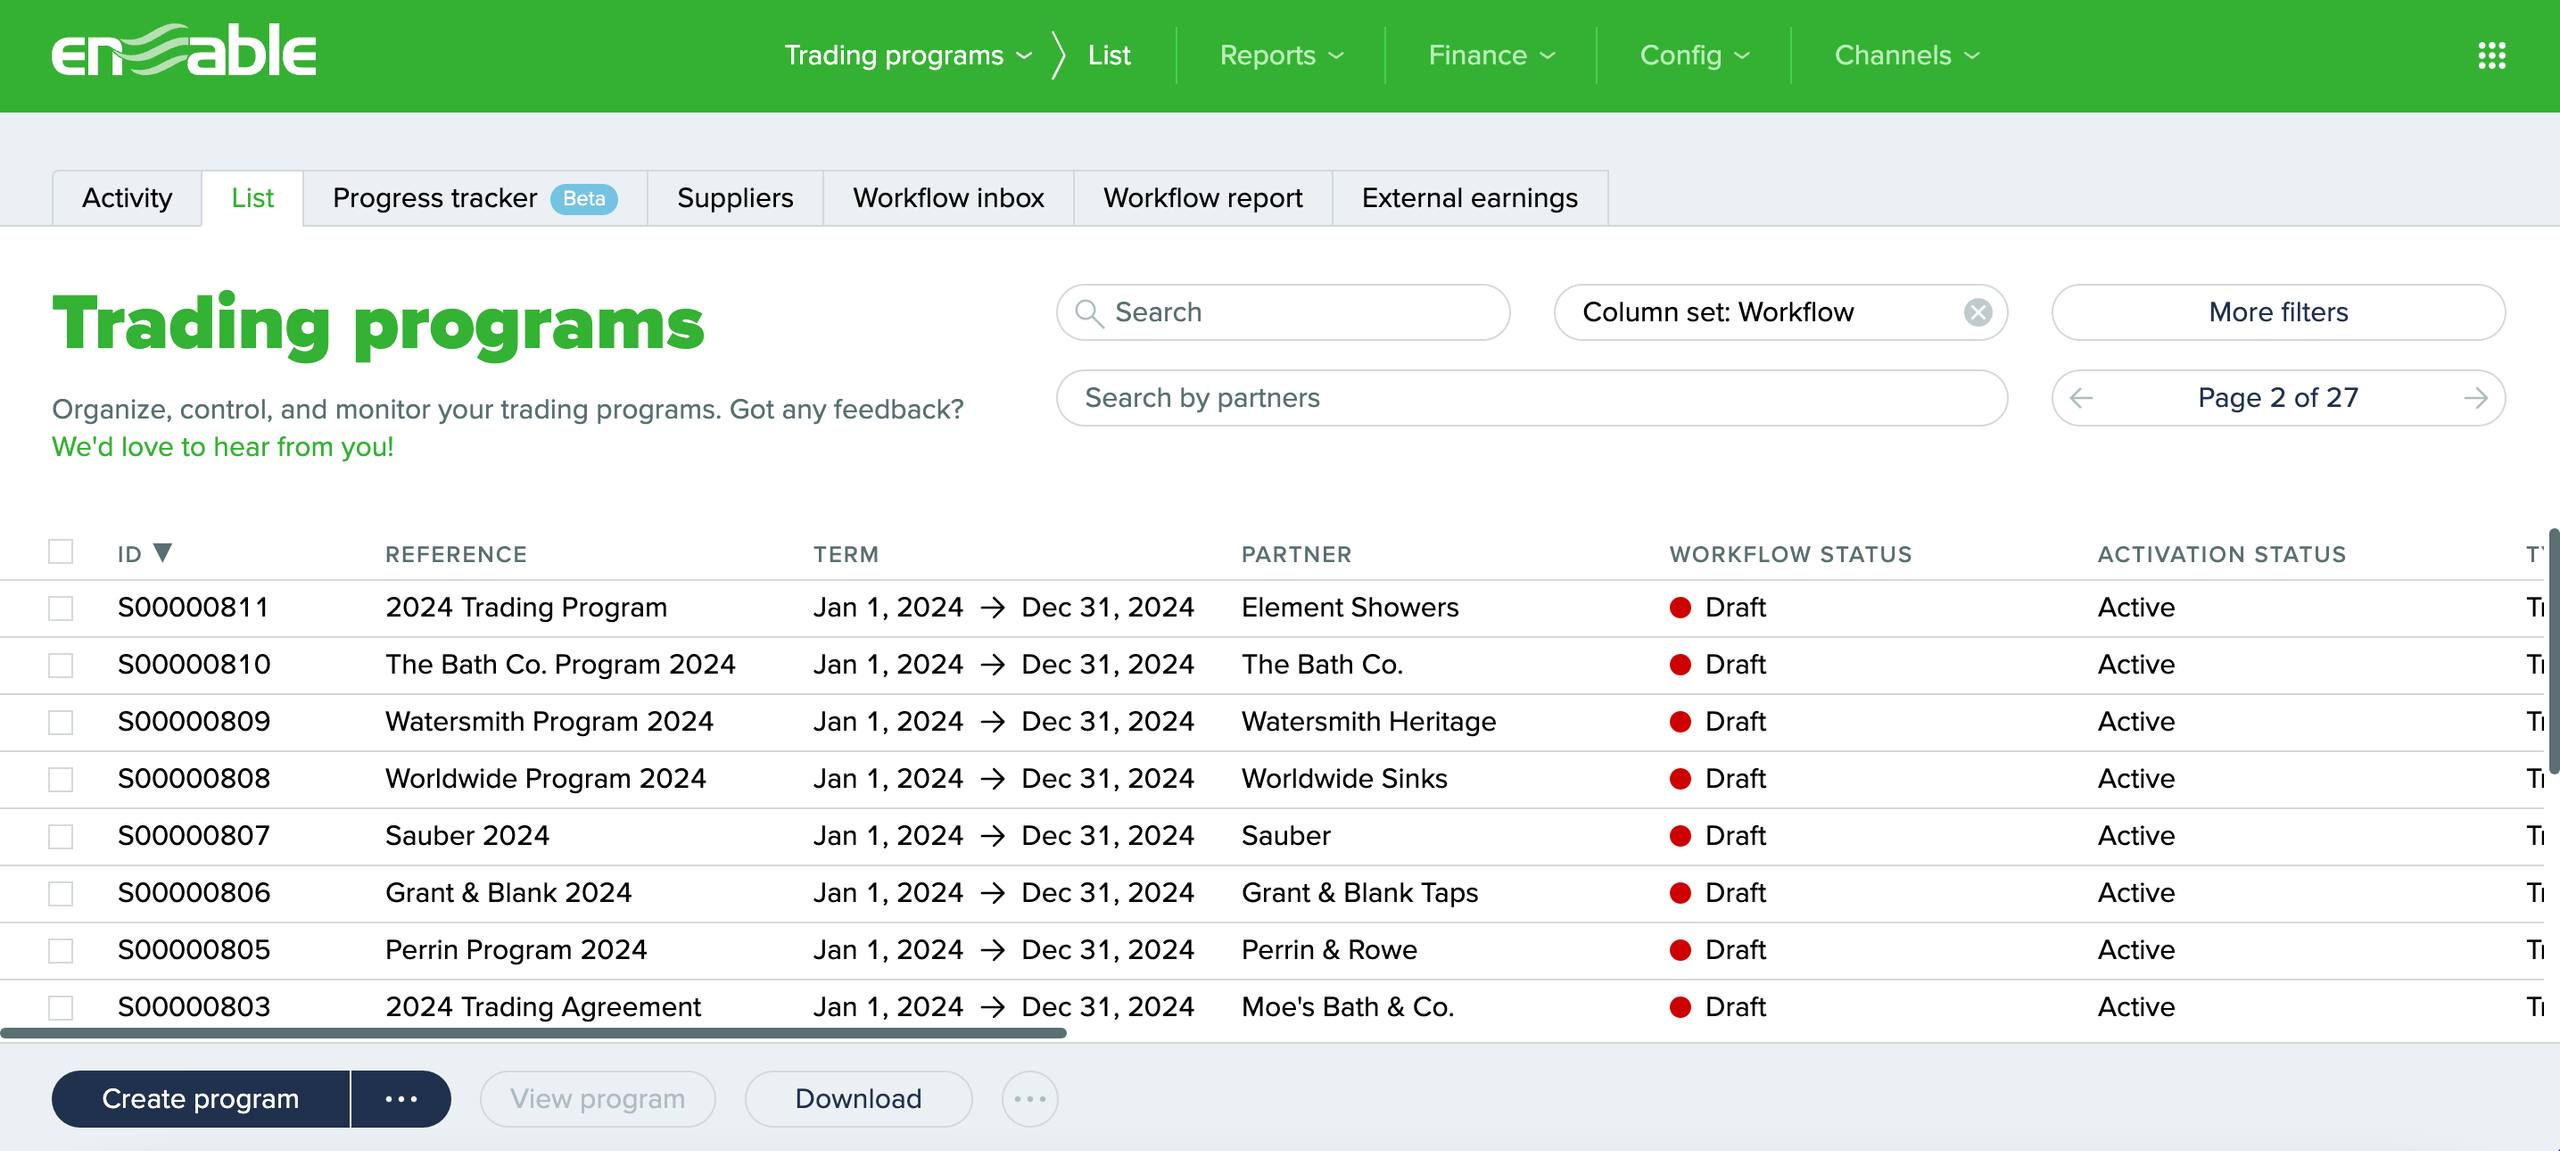The height and width of the screenshot is (1151, 2560).
Task: Select checkbox for row S00000808
Action: click(x=61, y=779)
